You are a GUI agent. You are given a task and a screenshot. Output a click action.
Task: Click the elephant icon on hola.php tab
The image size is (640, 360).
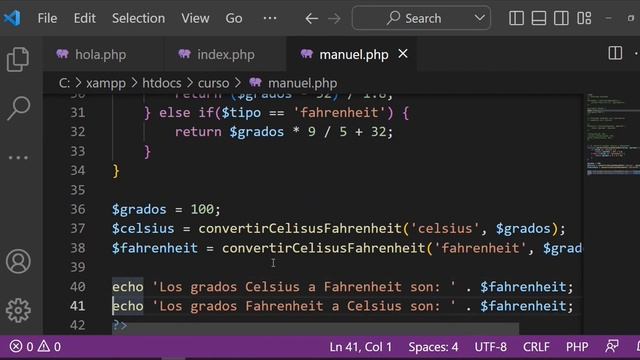pos(62,54)
